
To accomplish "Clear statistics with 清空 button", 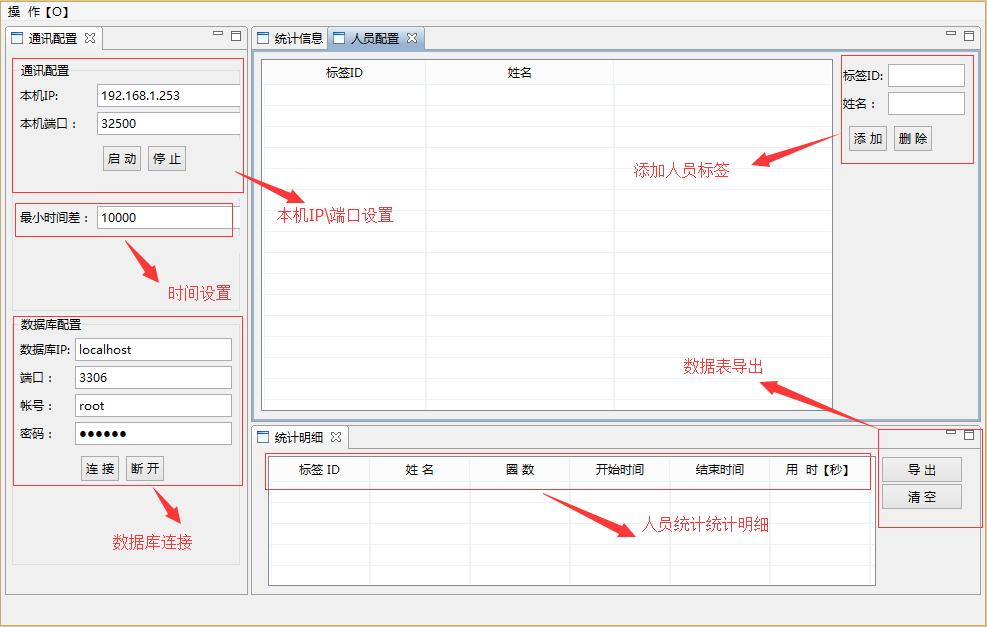I will (922, 497).
